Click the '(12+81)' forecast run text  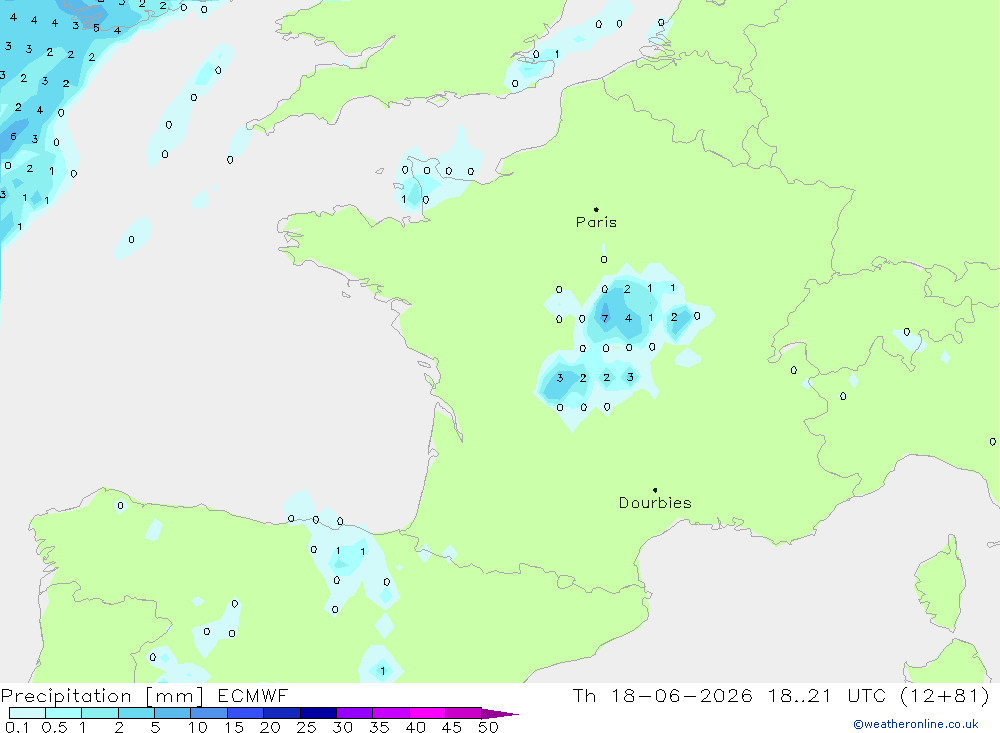(x=945, y=695)
